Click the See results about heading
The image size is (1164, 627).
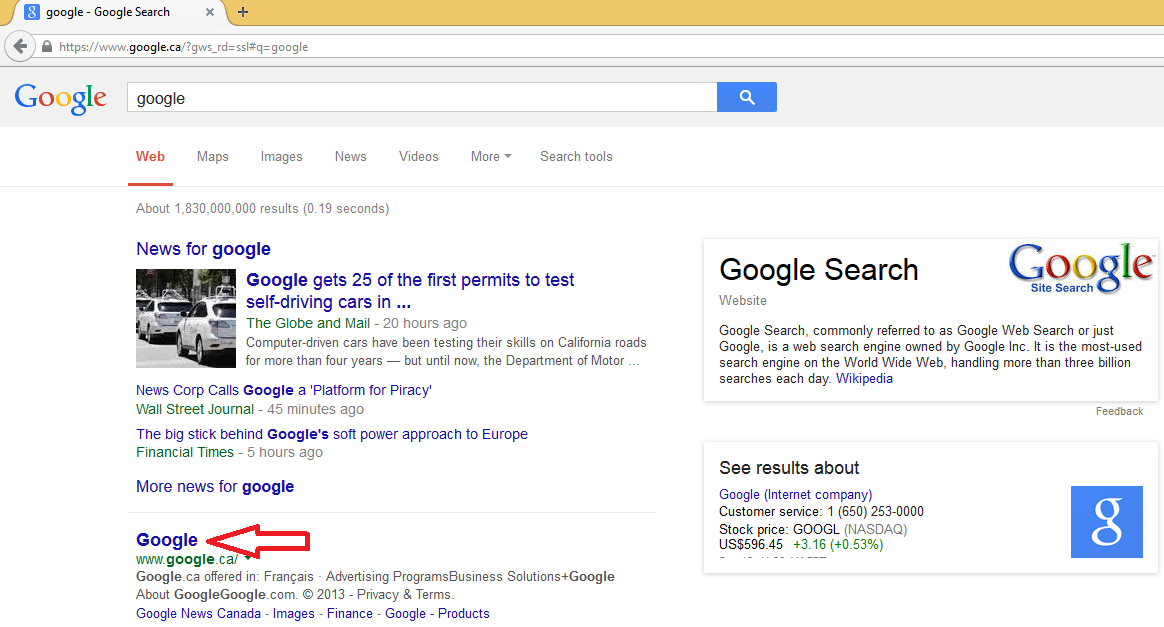point(789,468)
